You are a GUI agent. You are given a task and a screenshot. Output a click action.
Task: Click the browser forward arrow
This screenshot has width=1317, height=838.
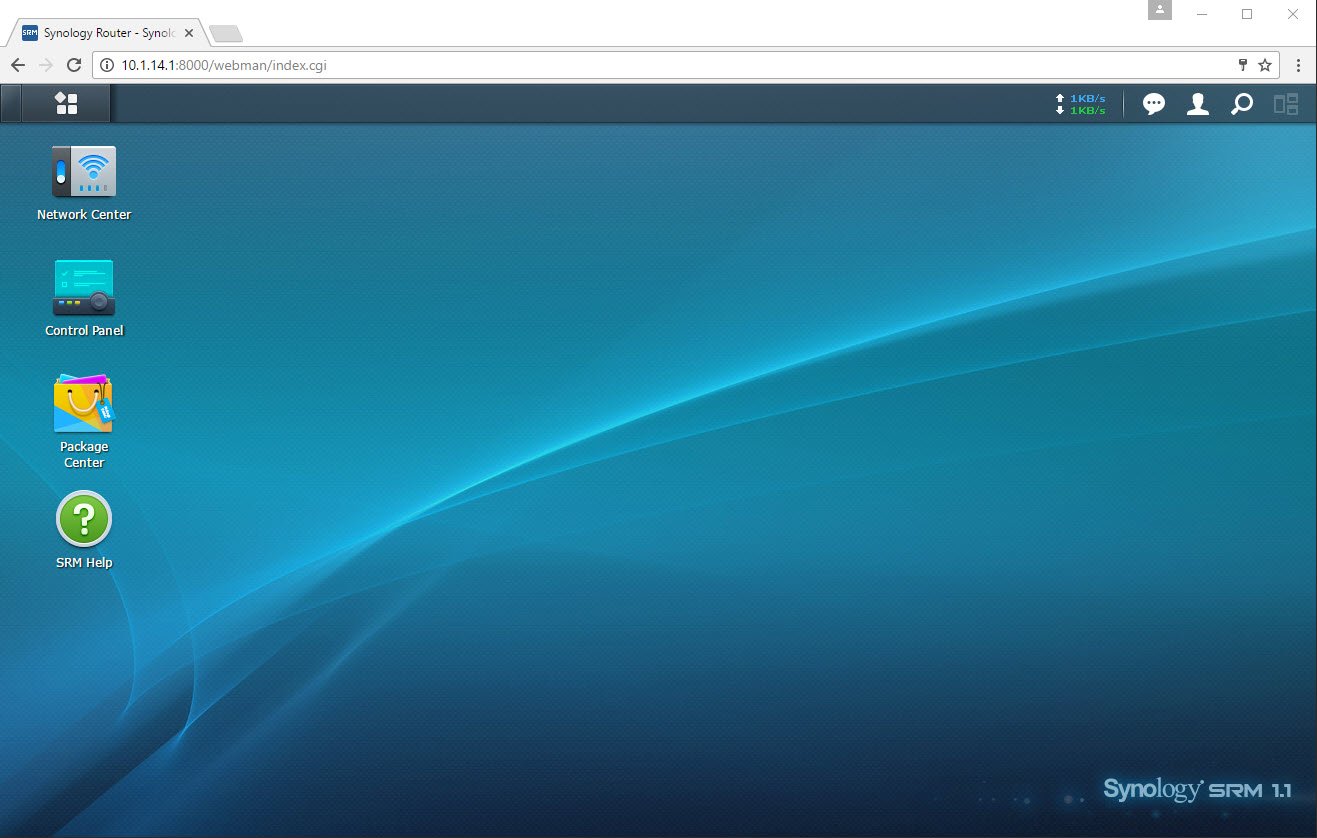point(45,65)
